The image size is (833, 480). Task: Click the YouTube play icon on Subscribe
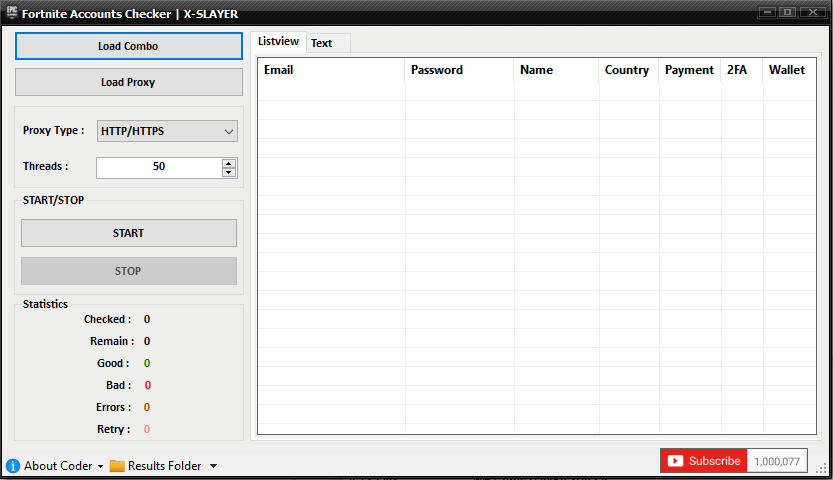pos(675,461)
